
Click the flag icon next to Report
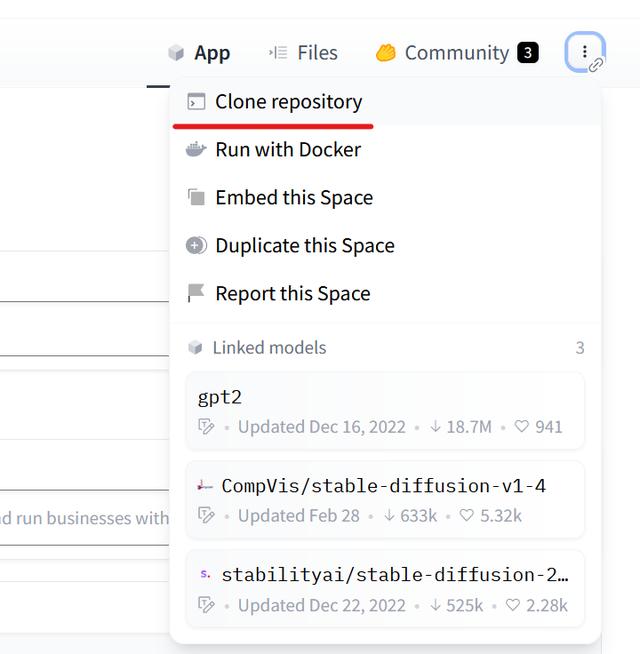point(195,293)
